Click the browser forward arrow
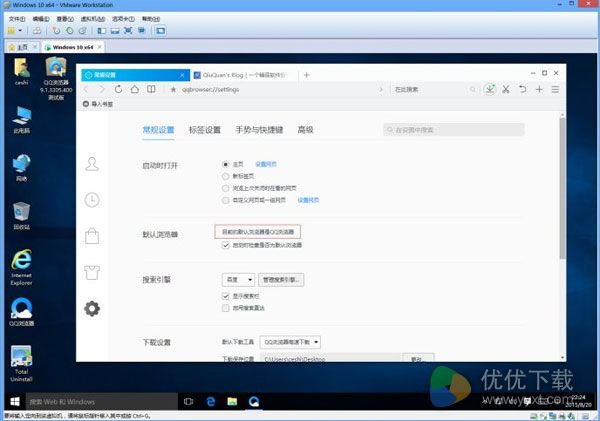The width and height of the screenshot is (600, 421). click(x=102, y=89)
